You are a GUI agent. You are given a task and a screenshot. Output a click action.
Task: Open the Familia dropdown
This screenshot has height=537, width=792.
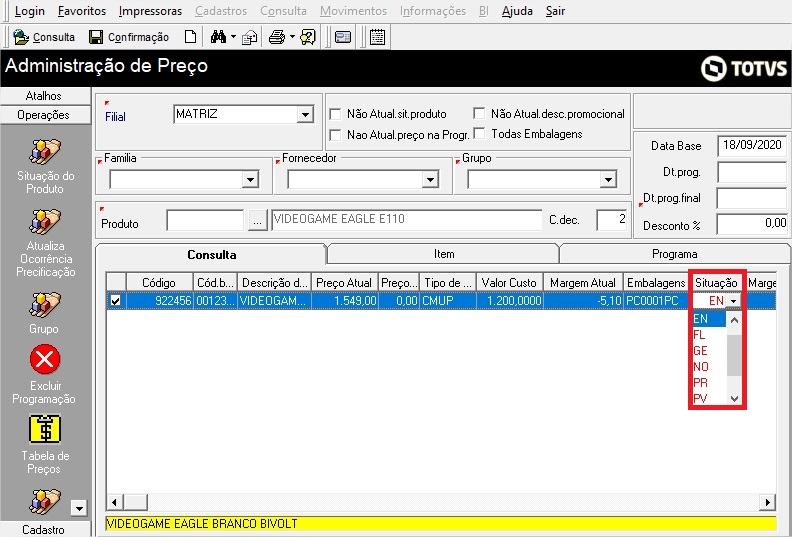[250, 179]
